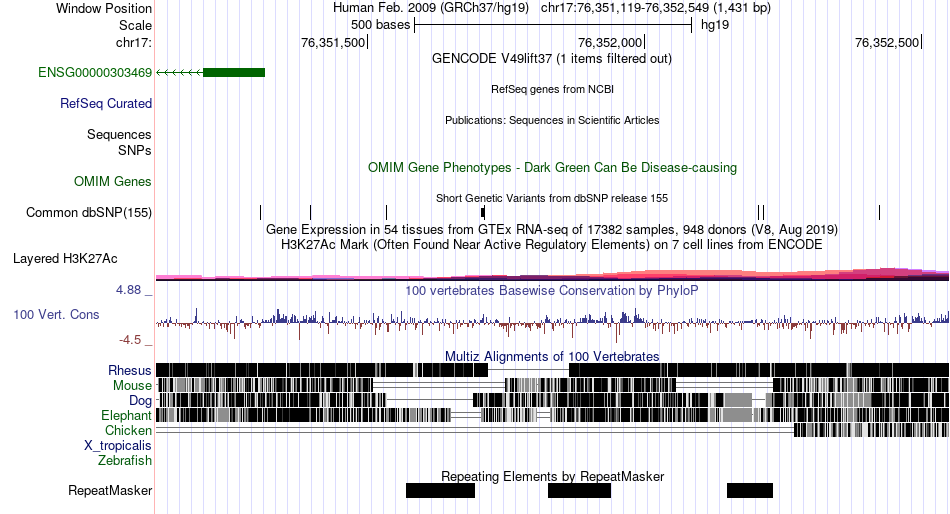Click the X_tropicalis alignment row label
Image resolution: width=950 pixels, height=514 pixels.
(118, 446)
